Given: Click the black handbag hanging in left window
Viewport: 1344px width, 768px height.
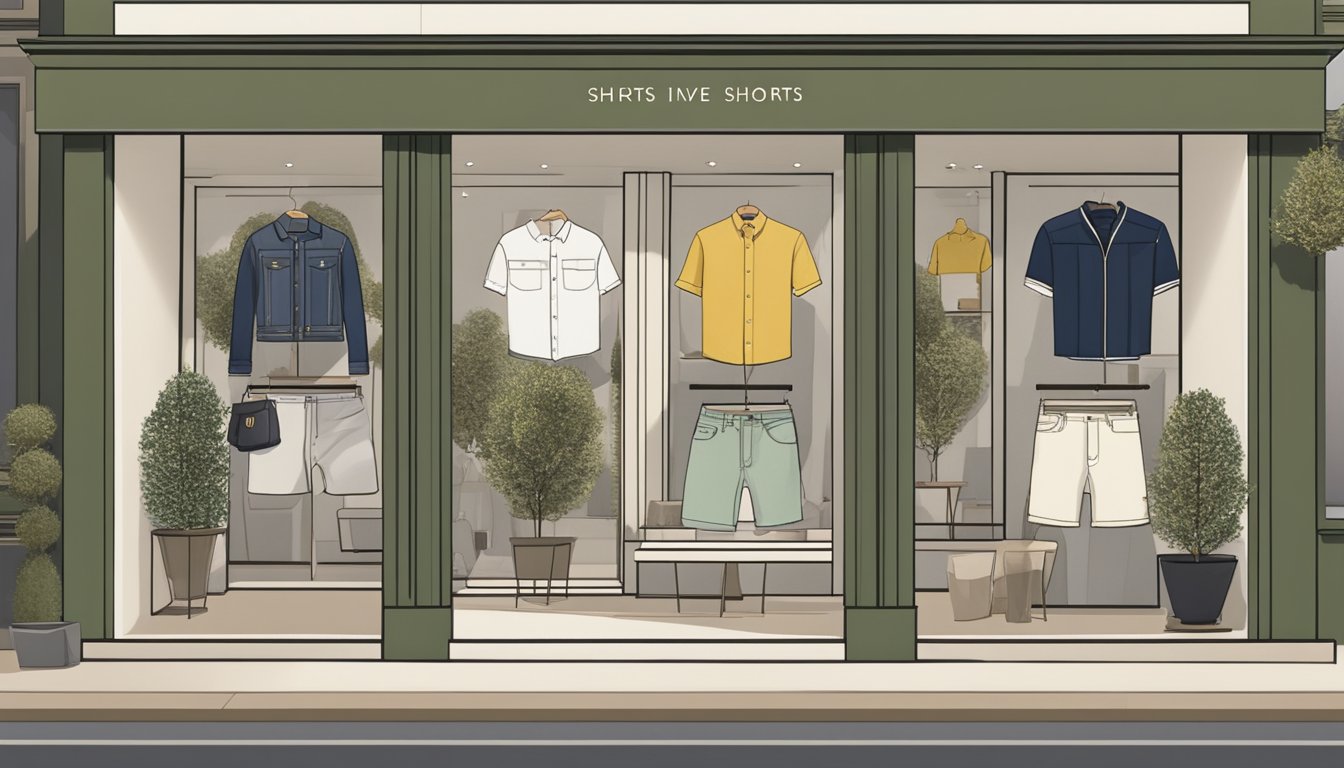Looking at the screenshot, I should tap(254, 424).
